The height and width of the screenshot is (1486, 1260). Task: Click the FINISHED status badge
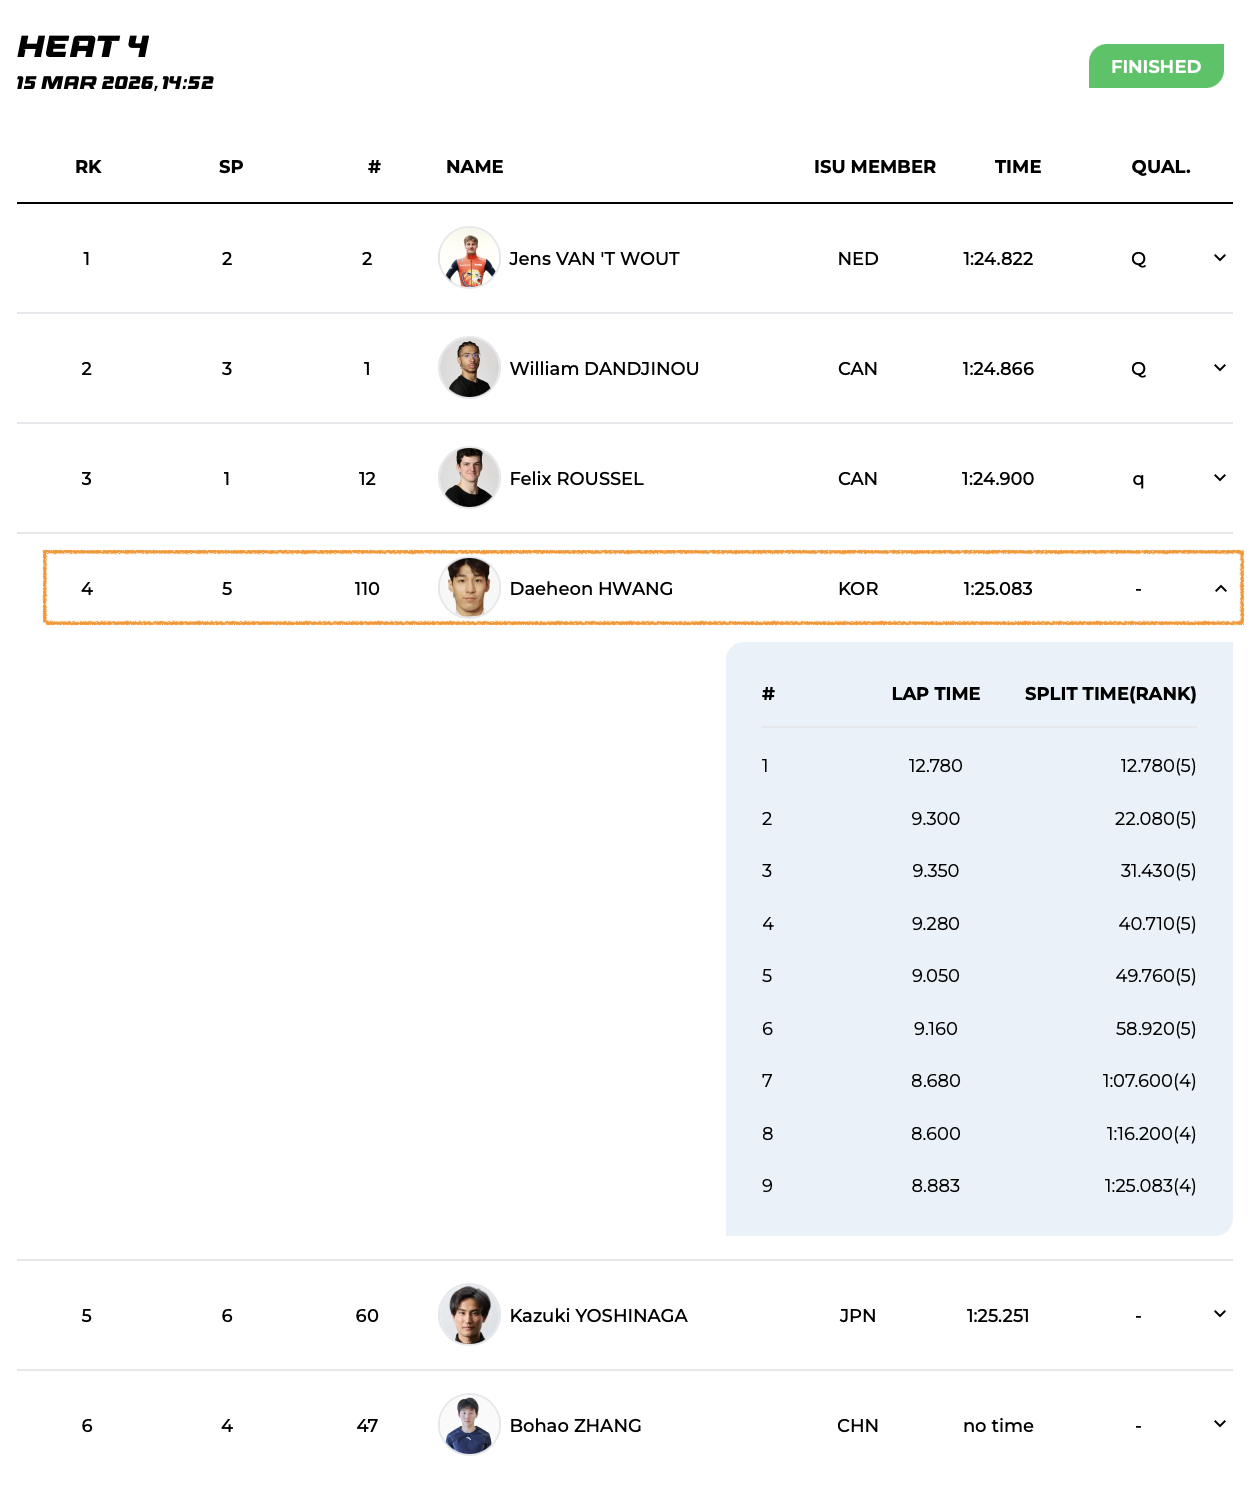click(1155, 66)
